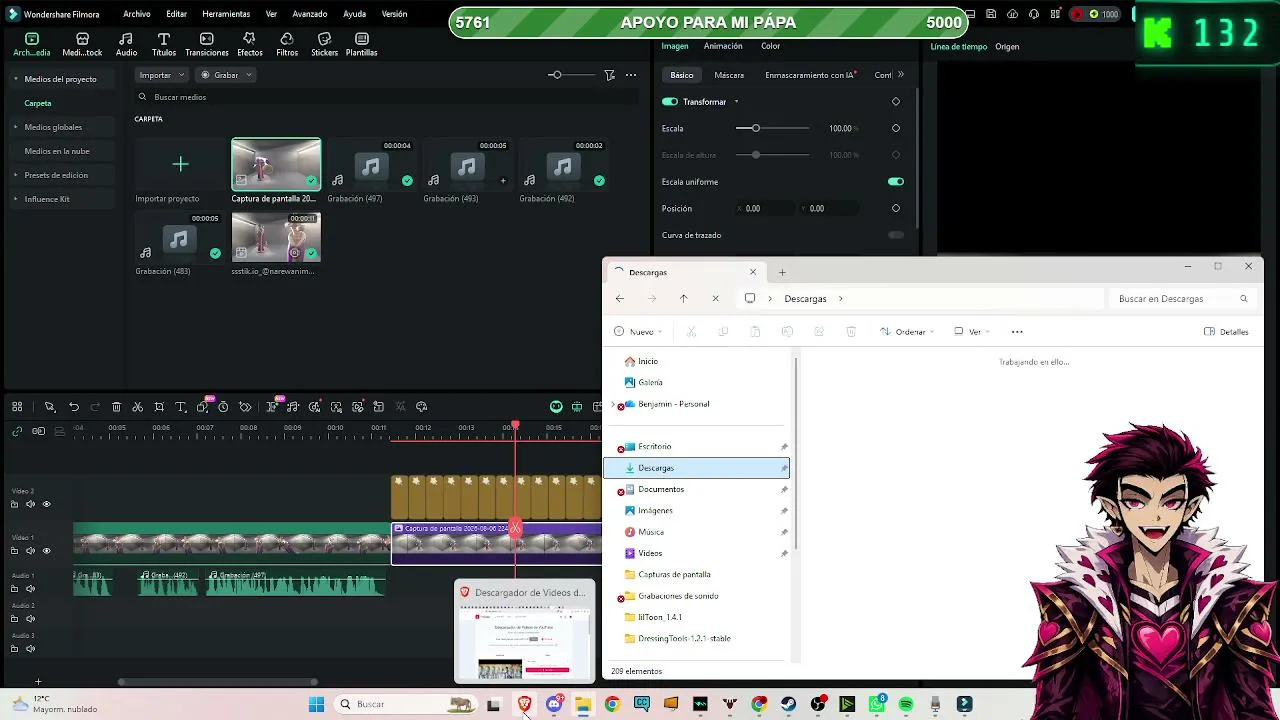Screen dimensions: 1280x720
Task: Expand Medios del proyecto tree
Action: point(16,79)
